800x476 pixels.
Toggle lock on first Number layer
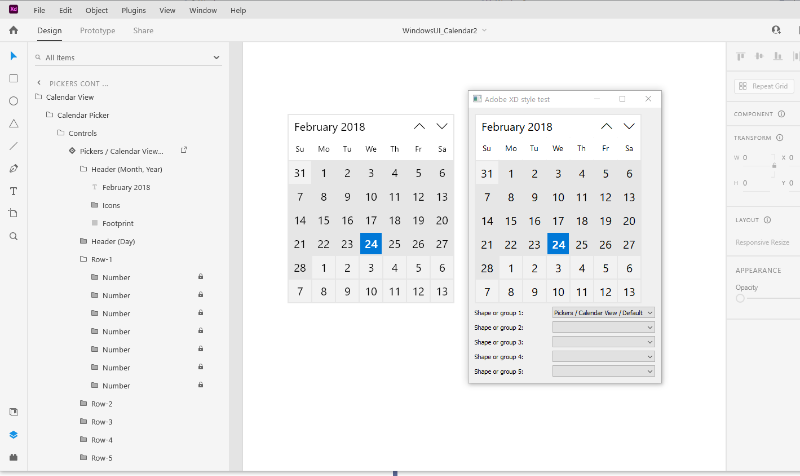[x=201, y=277]
